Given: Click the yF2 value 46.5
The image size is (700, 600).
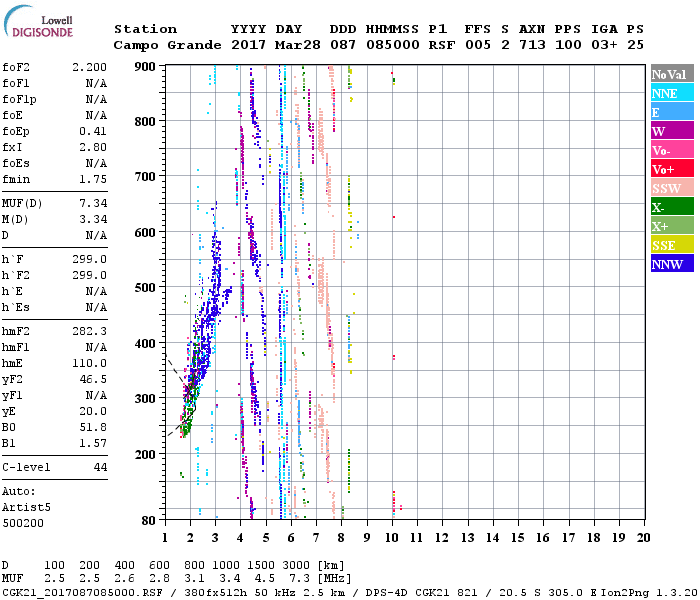Looking at the screenshot, I should [93, 379].
